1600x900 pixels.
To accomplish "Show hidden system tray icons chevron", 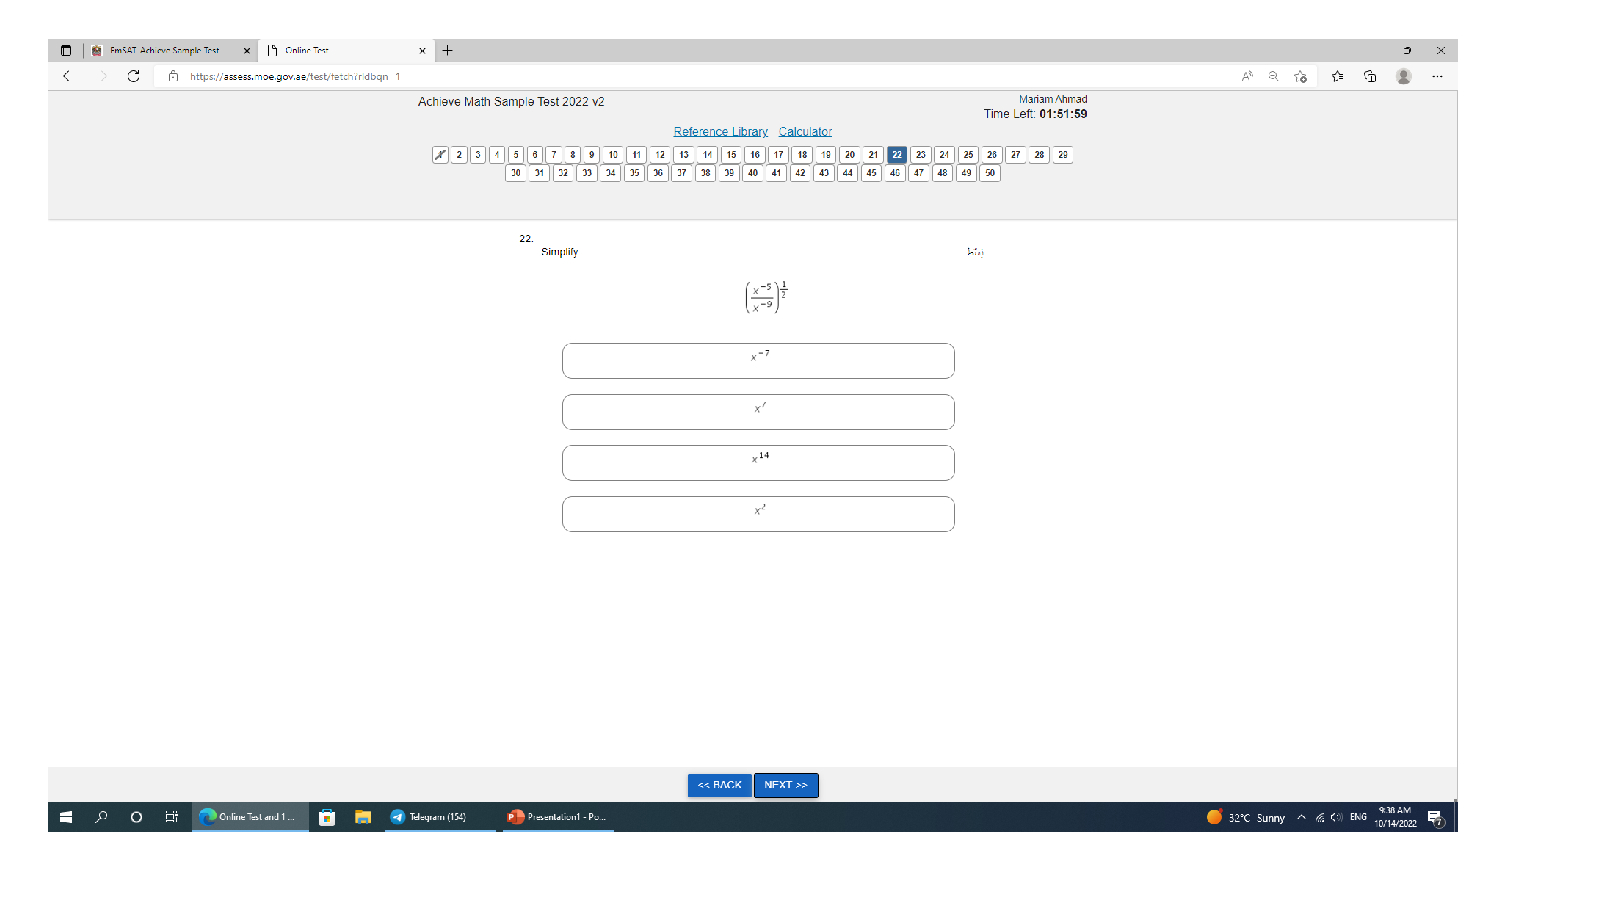I will (x=1301, y=817).
